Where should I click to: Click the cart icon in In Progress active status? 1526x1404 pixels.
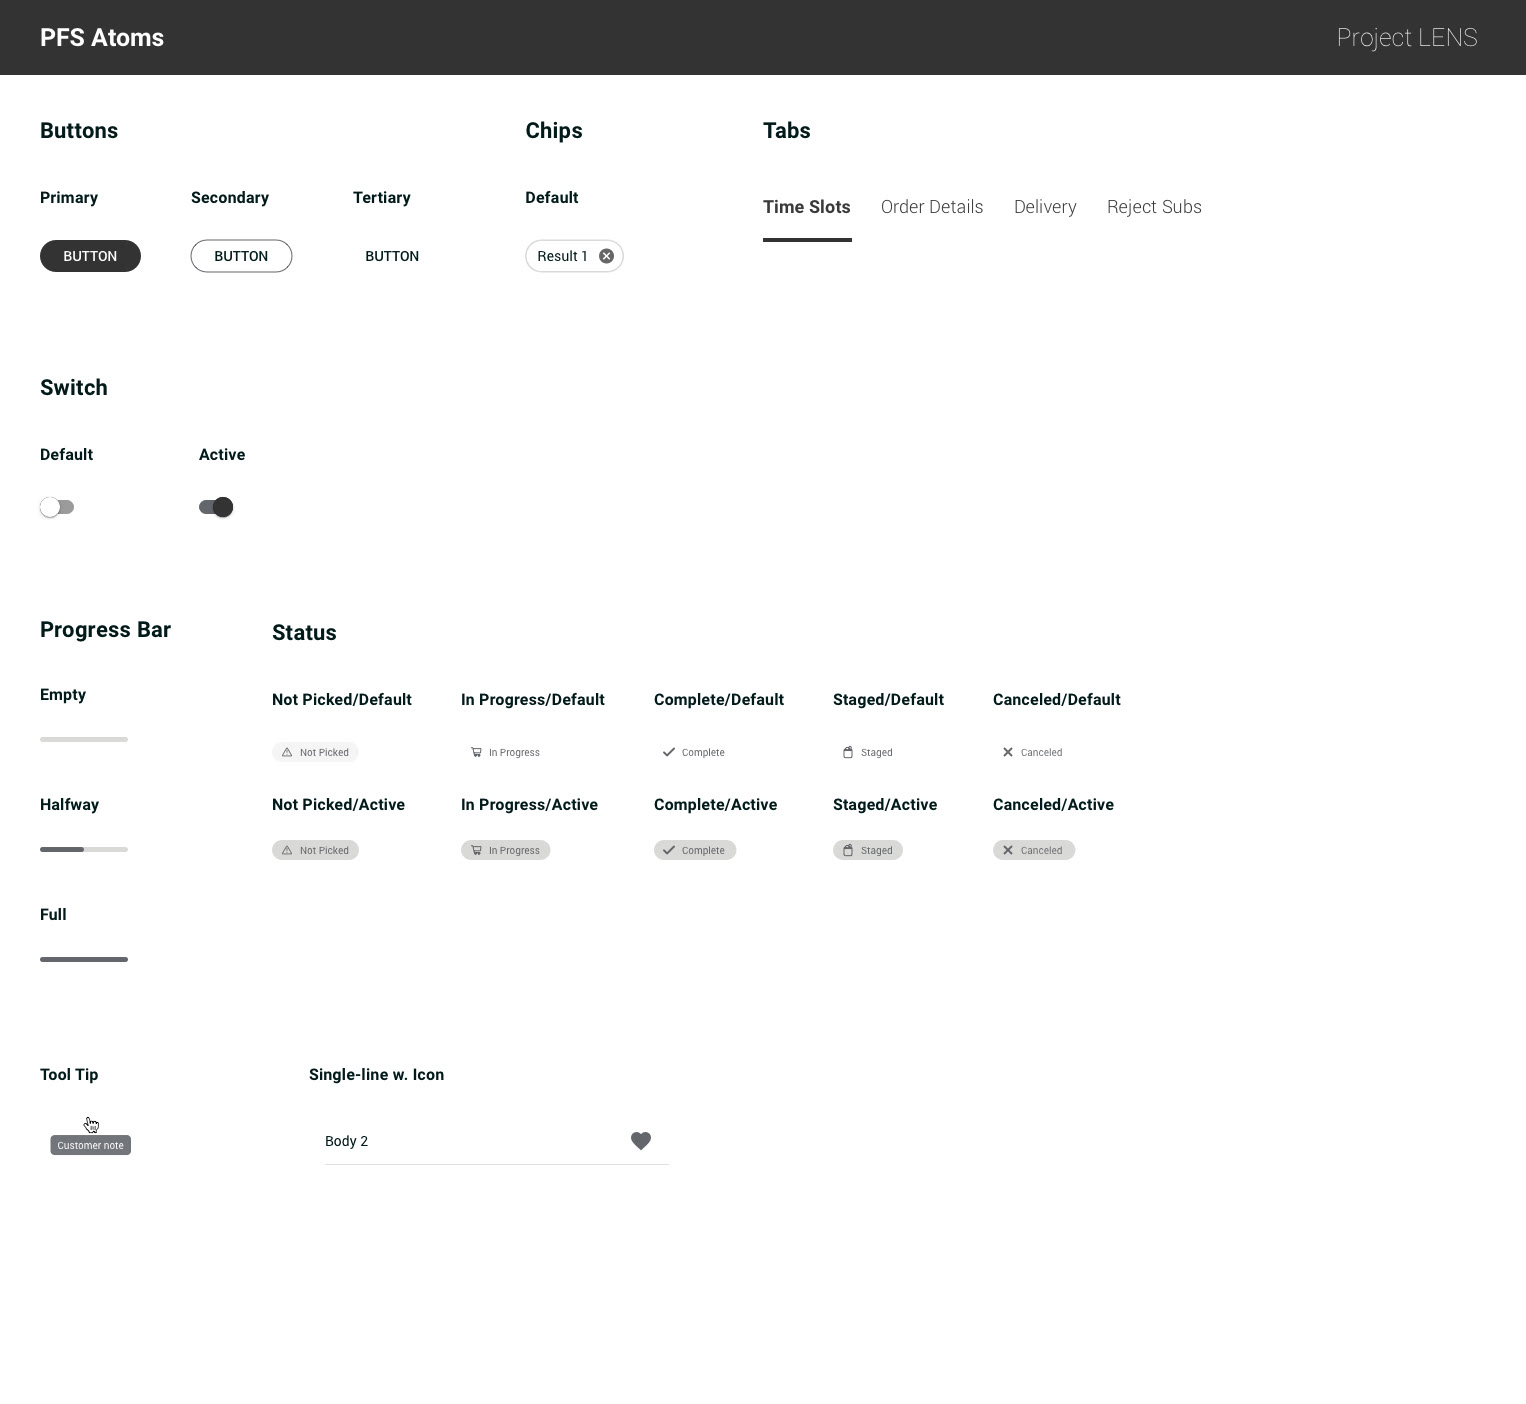[476, 850]
